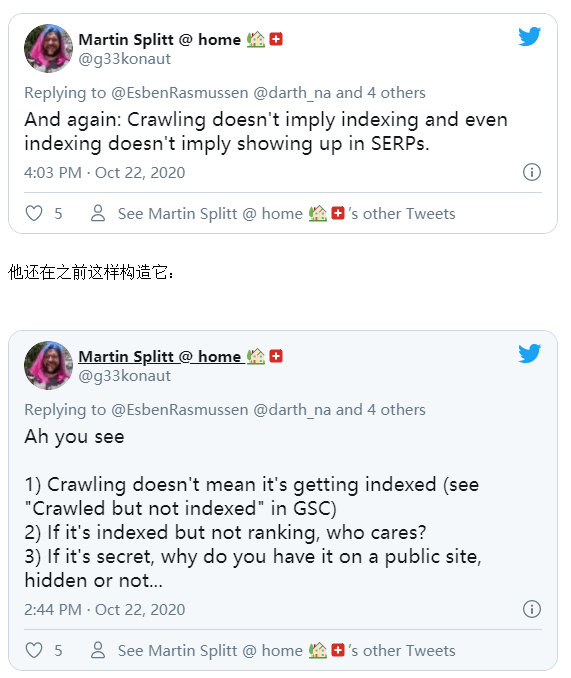Viewport: 571px width, 678px height.
Task: Open the 4:03 PM · Oct 22, 2020 timestamp
Action: pos(105,173)
